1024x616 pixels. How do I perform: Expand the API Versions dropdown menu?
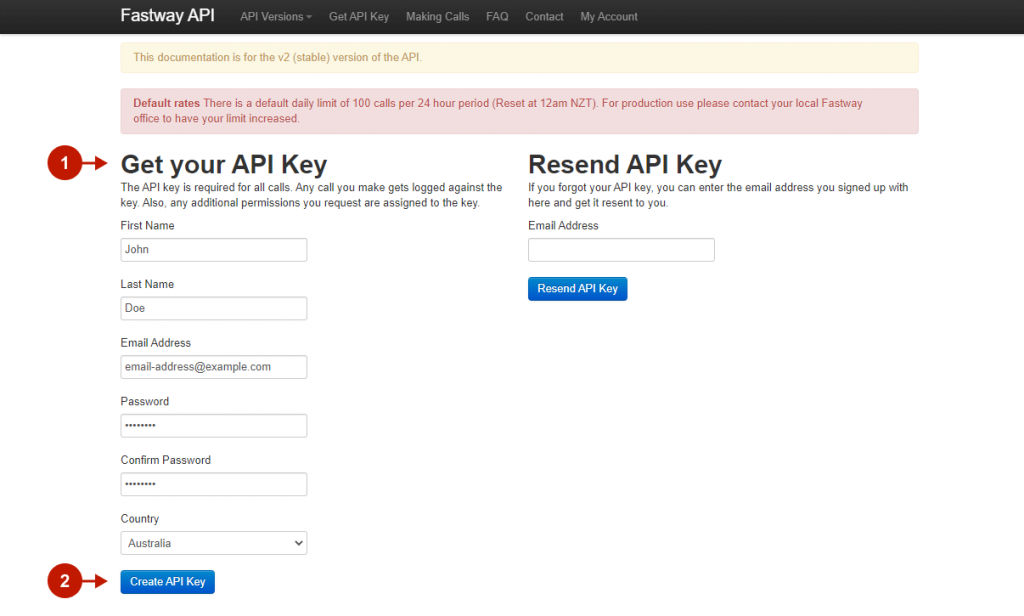pyautogui.click(x=276, y=17)
